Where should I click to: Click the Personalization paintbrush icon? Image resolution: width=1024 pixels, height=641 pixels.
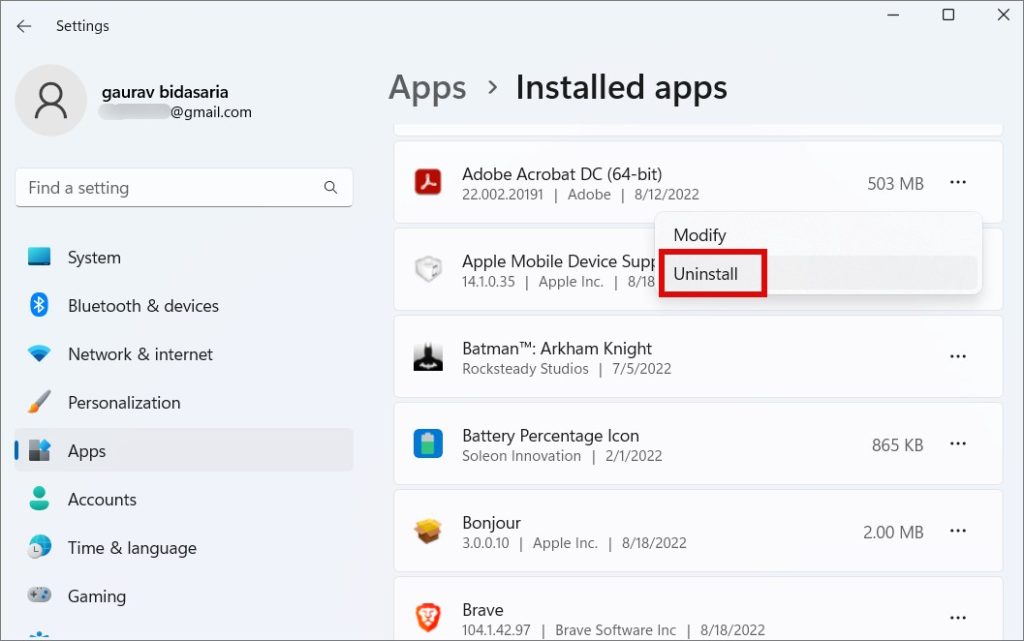click(x=39, y=402)
